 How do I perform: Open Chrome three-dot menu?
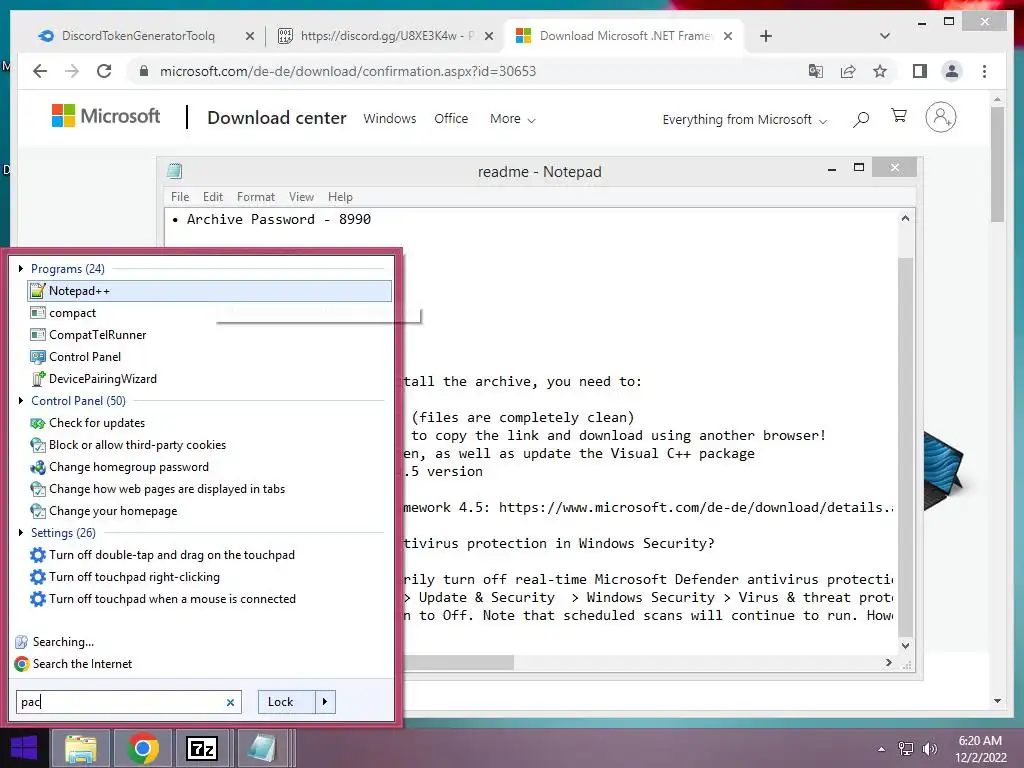(x=984, y=71)
